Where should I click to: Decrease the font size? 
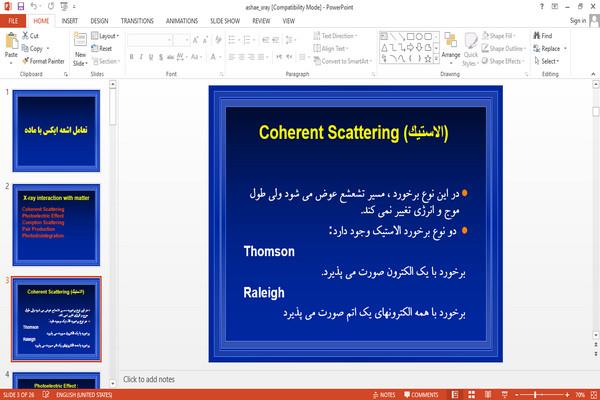[206, 40]
